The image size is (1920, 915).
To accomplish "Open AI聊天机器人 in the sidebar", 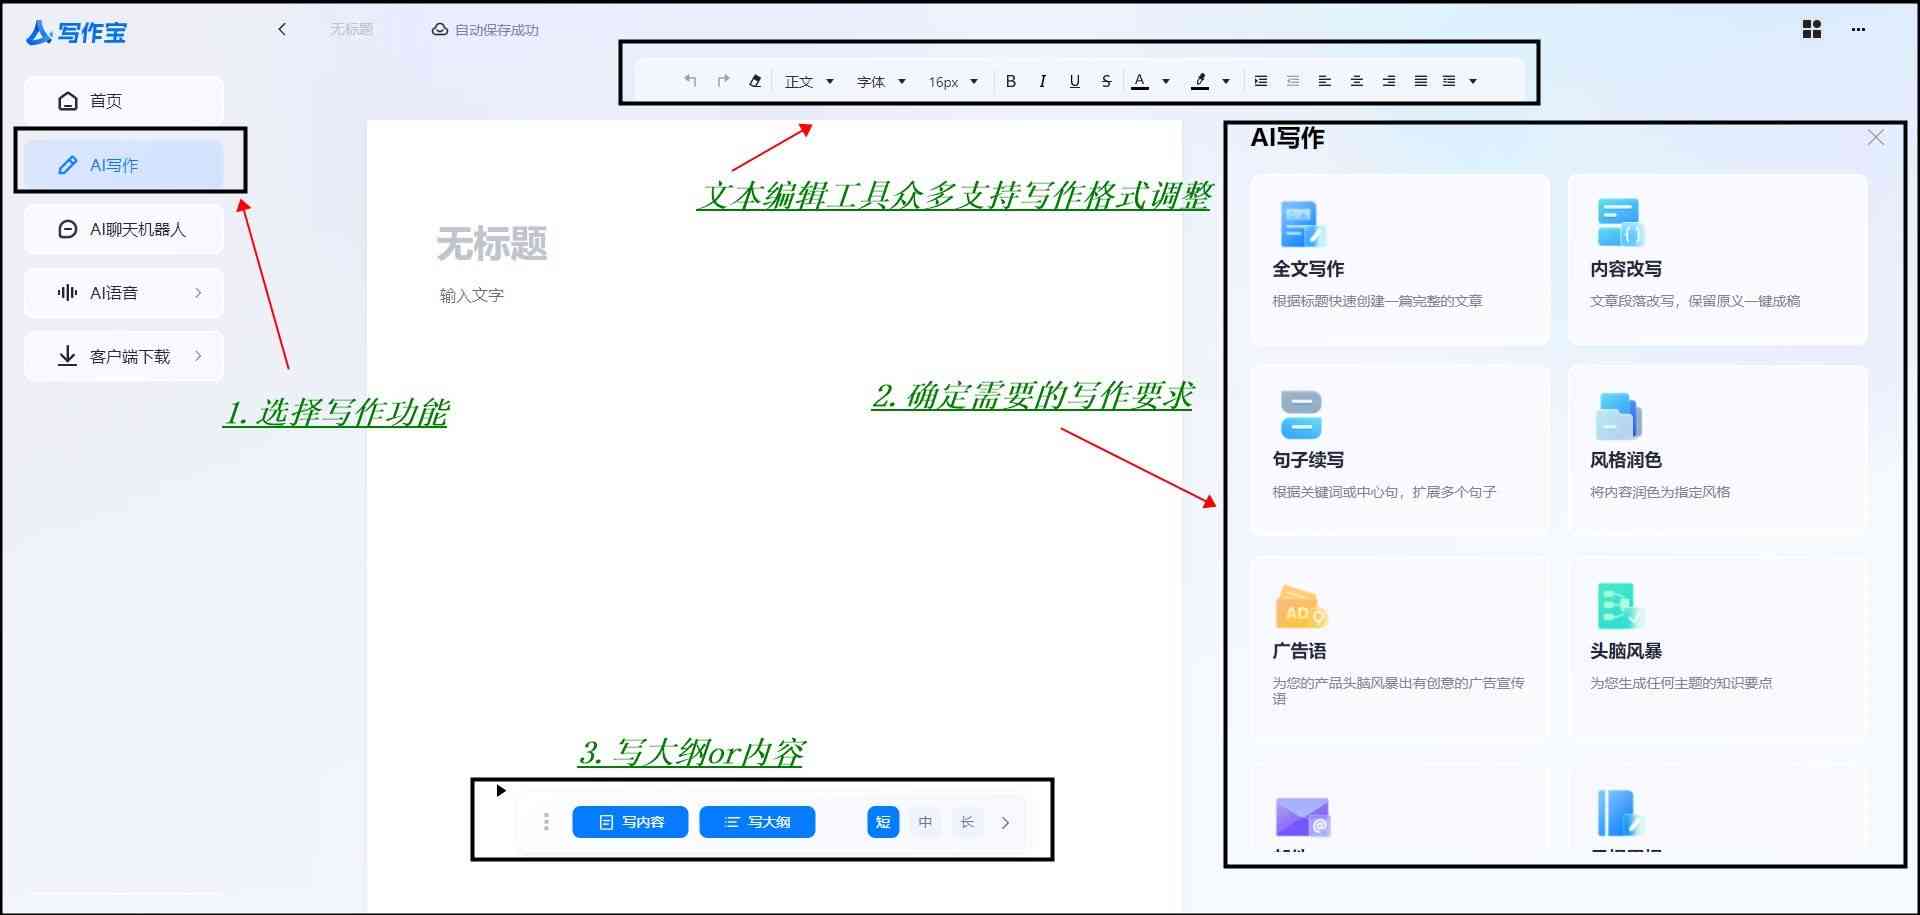I will pos(124,229).
